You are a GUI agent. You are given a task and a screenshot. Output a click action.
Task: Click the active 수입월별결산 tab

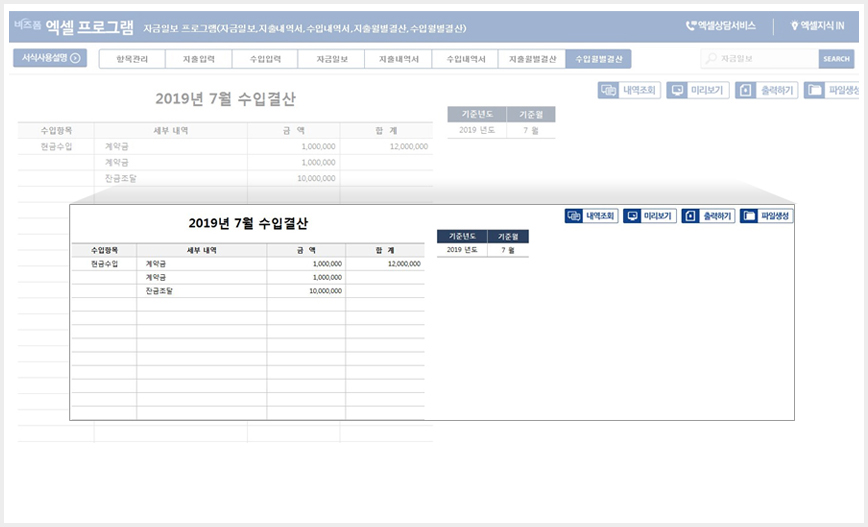598,59
